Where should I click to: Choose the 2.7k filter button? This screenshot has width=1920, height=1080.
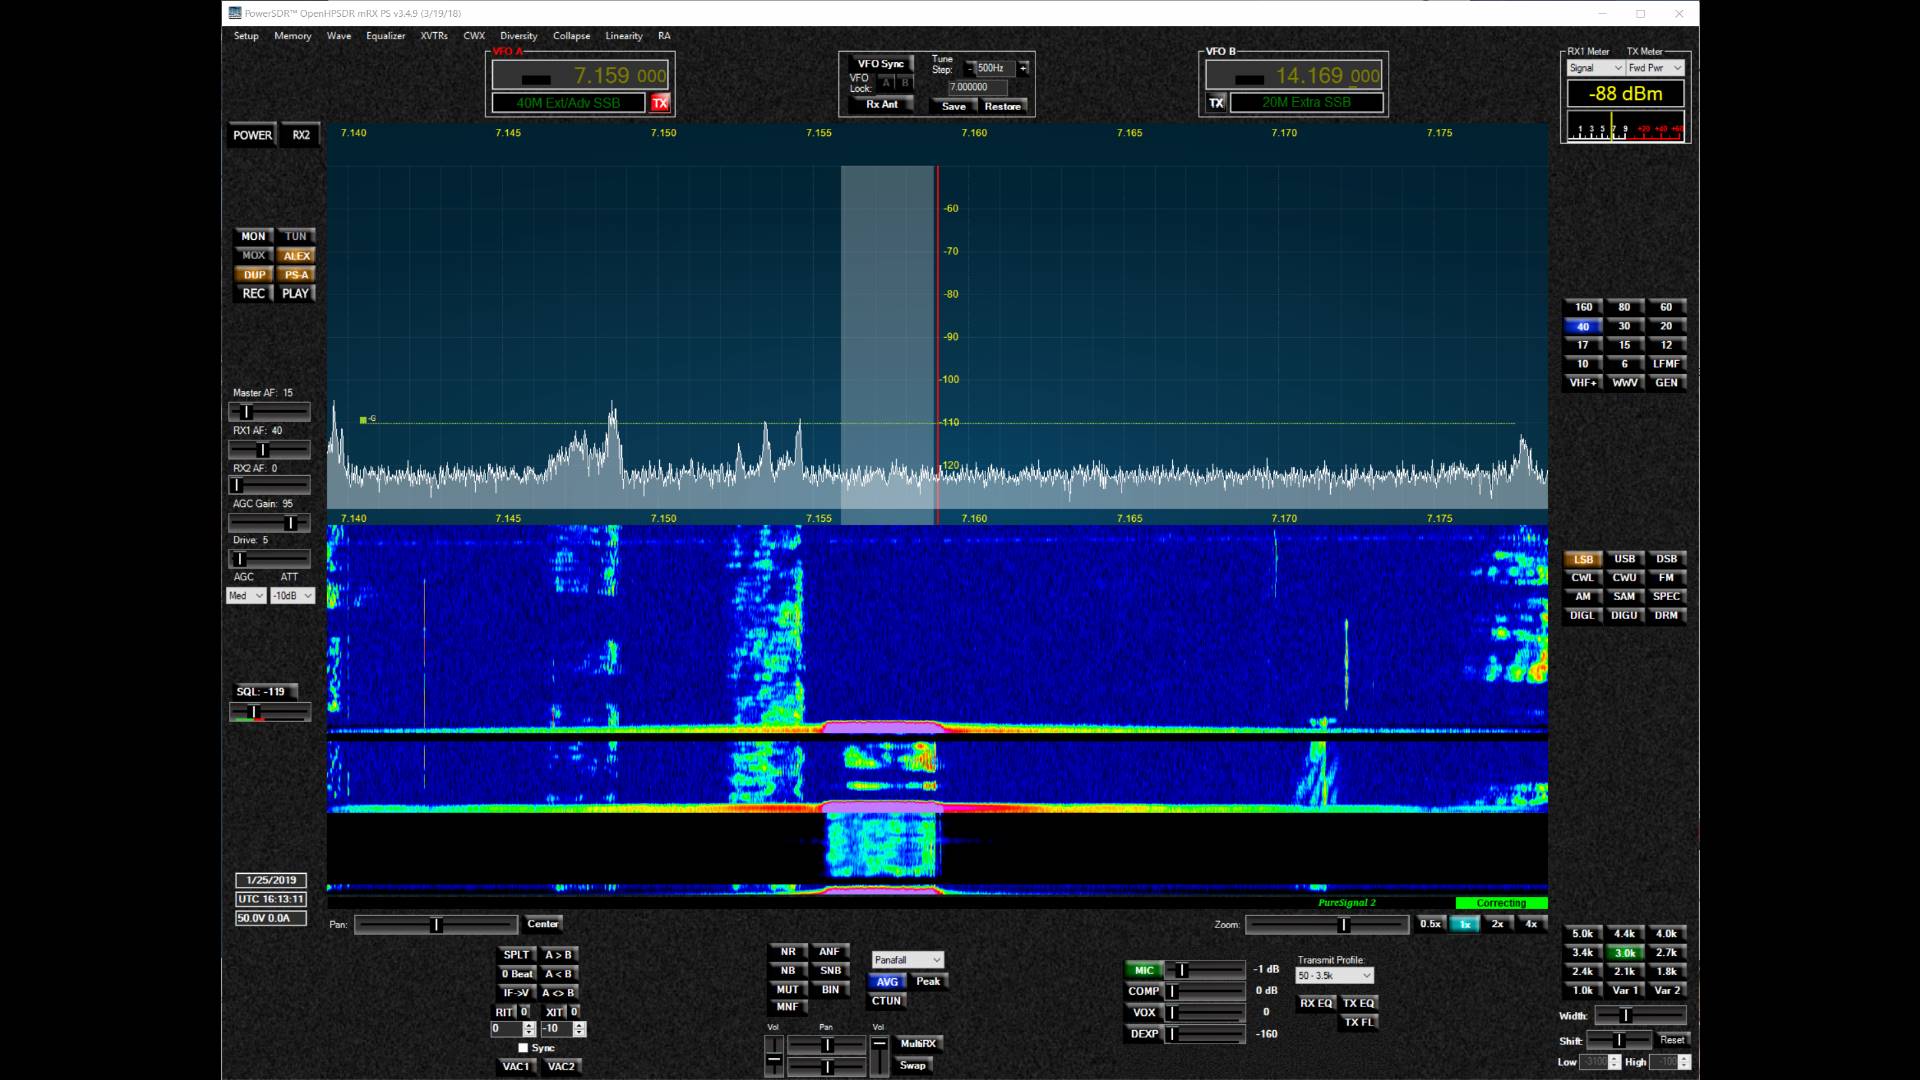click(x=1666, y=953)
